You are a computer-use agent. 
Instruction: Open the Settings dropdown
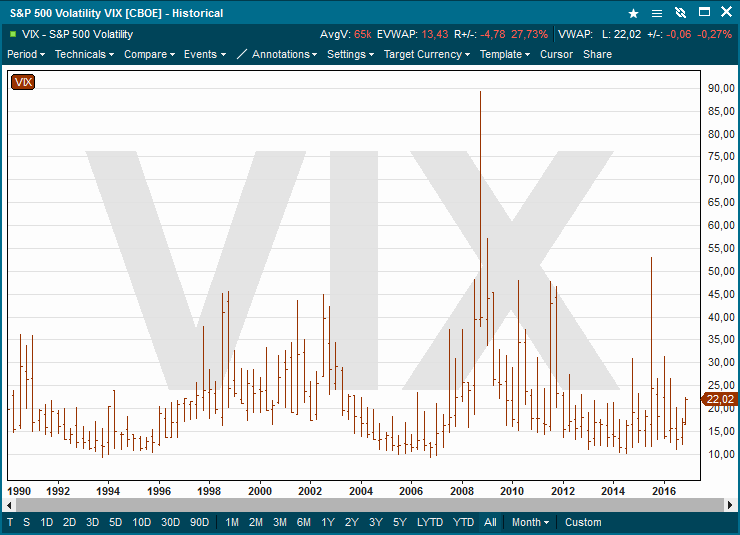pos(351,54)
